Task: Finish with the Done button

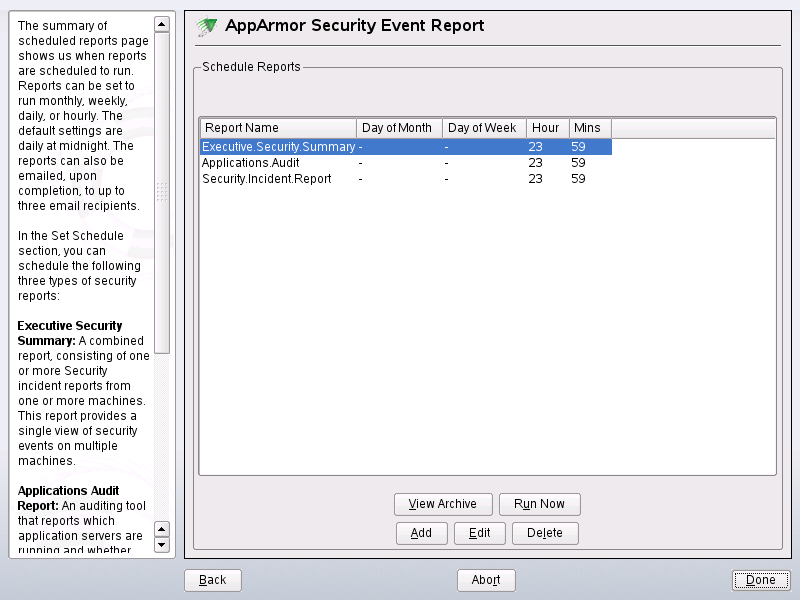Action: point(760,580)
